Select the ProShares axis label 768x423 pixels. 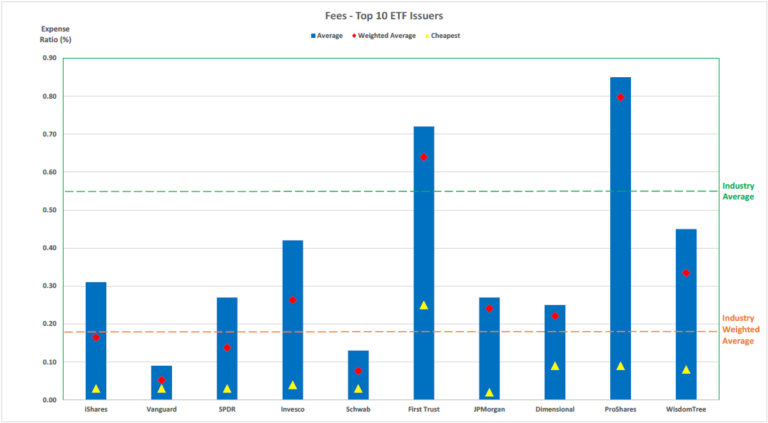point(621,409)
